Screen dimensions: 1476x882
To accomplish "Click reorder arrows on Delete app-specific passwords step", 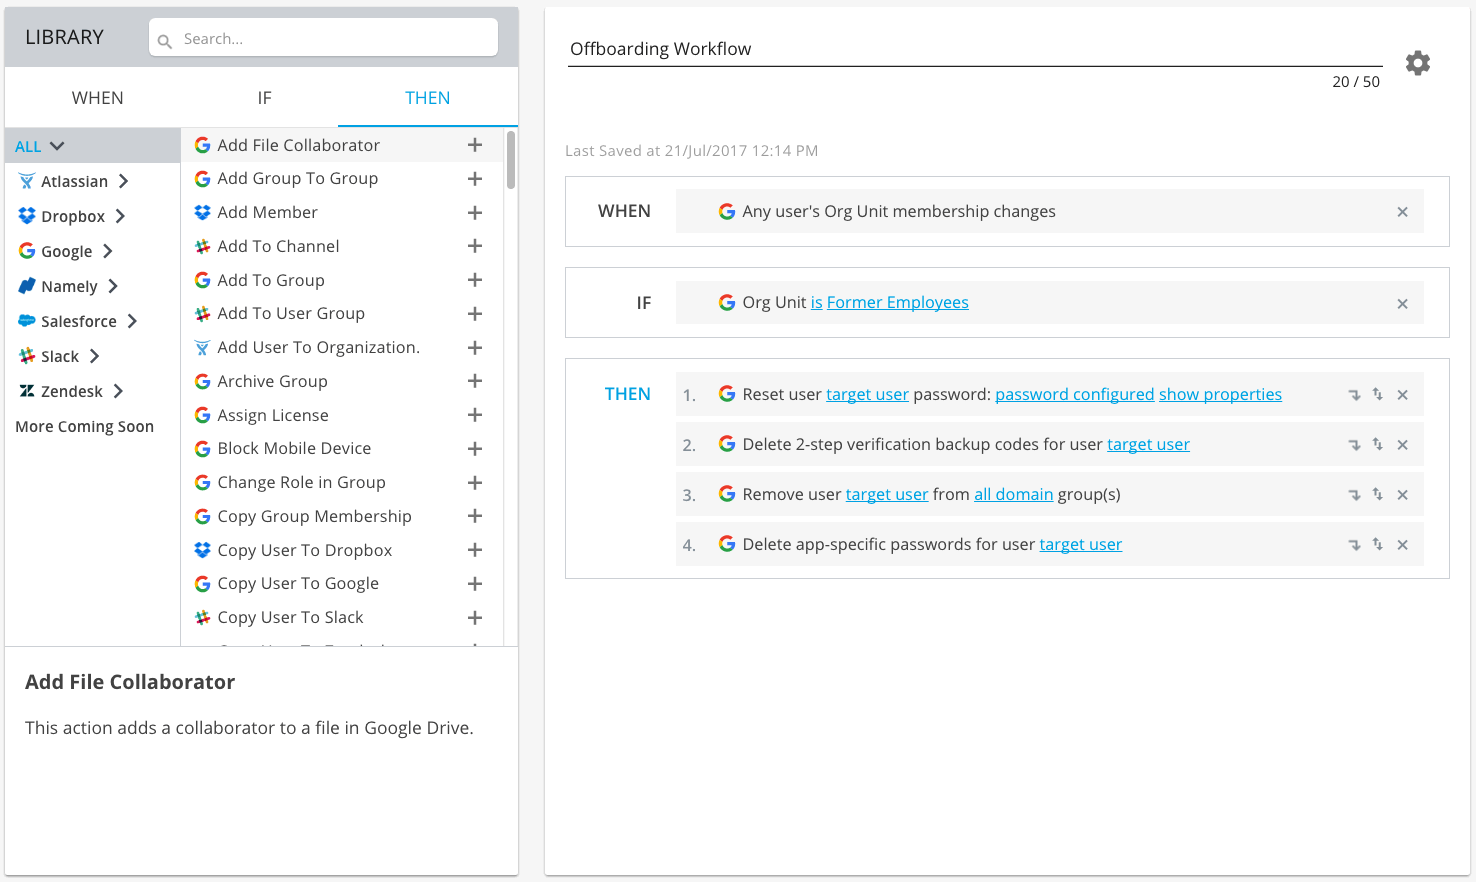I will (1377, 544).
